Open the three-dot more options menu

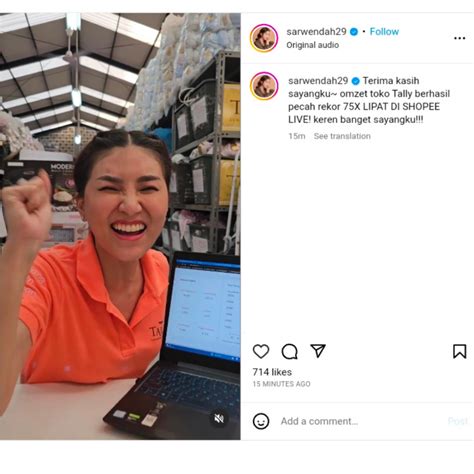tap(459, 38)
